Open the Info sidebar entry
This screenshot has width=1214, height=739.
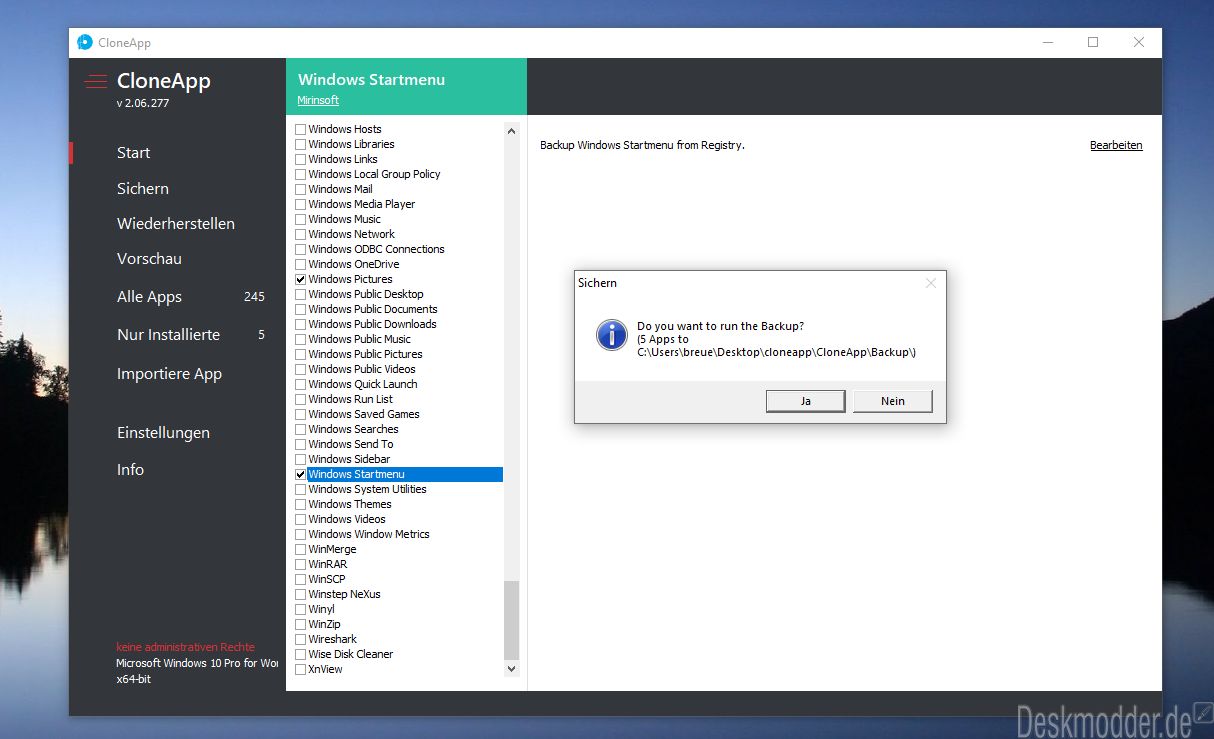coord(130,470)
